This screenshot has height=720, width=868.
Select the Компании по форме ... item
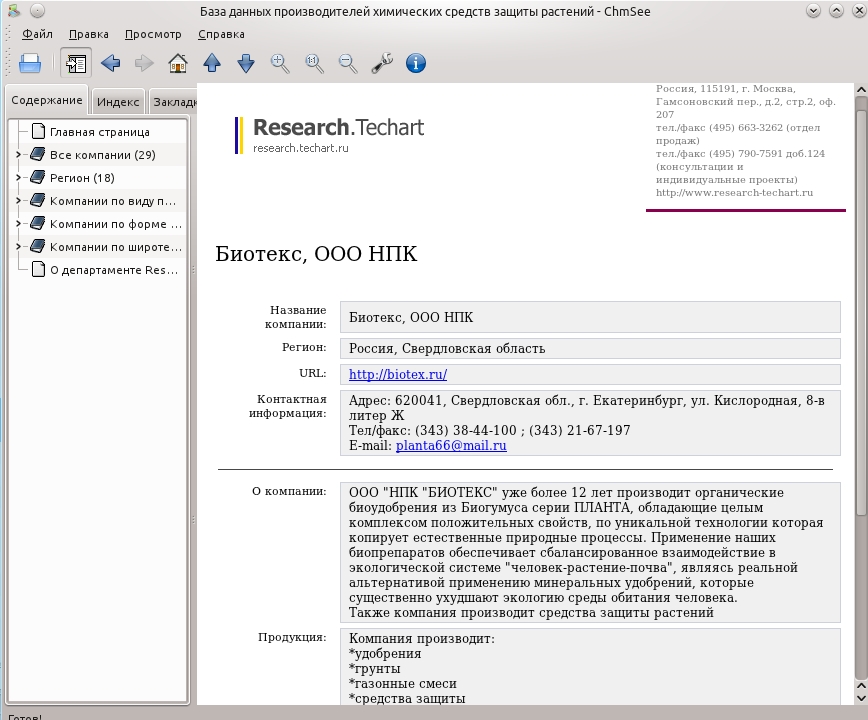pyautogui.click(x=116, y=224)
